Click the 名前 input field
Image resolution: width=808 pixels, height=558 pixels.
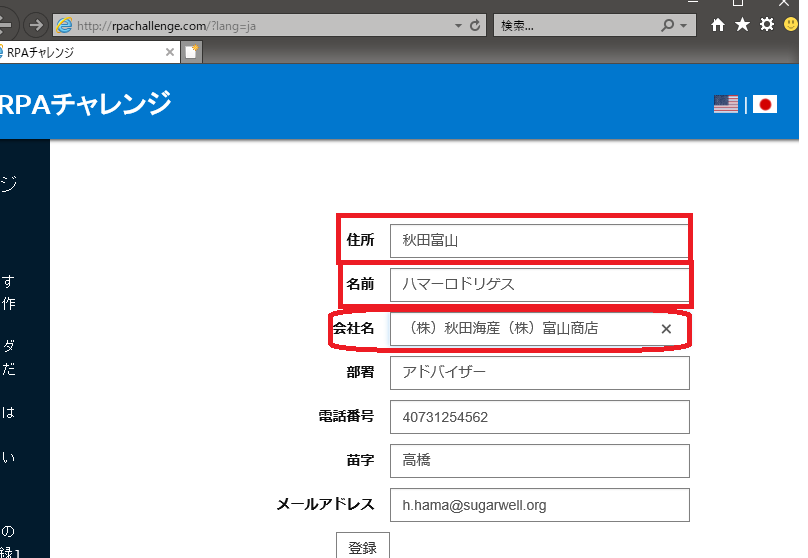point(540,284)
